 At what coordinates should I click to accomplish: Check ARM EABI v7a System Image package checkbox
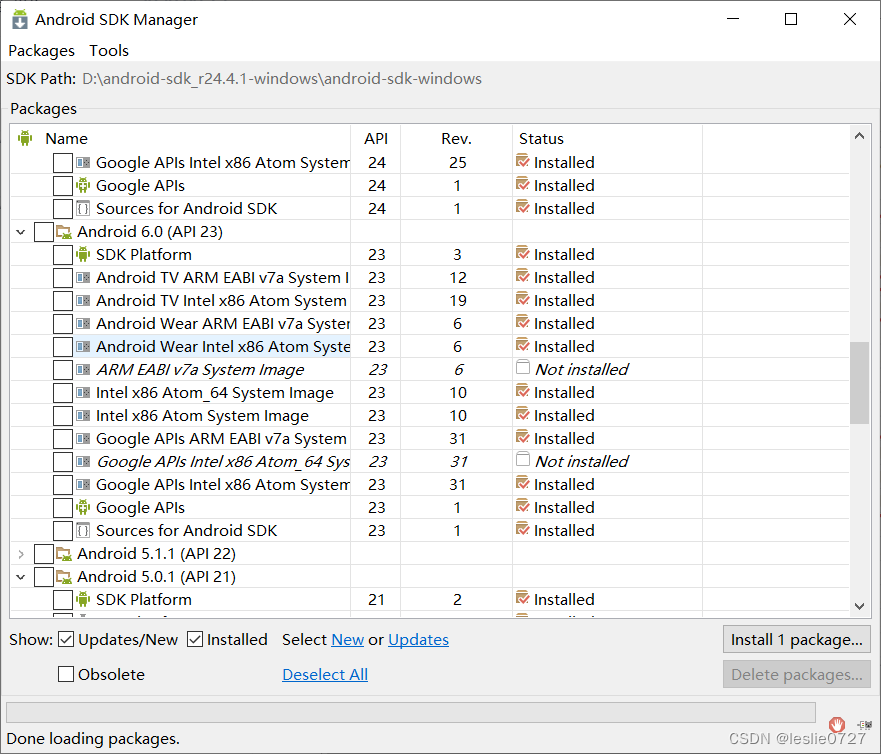63,369
